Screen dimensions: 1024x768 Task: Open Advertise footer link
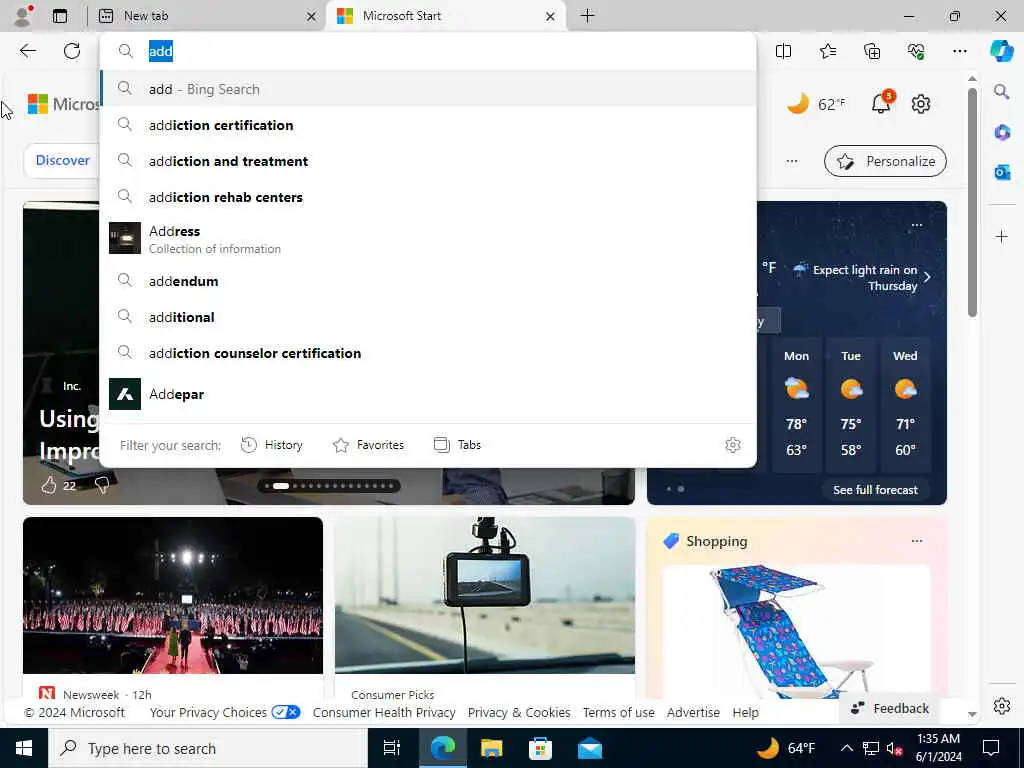[693, 712]
